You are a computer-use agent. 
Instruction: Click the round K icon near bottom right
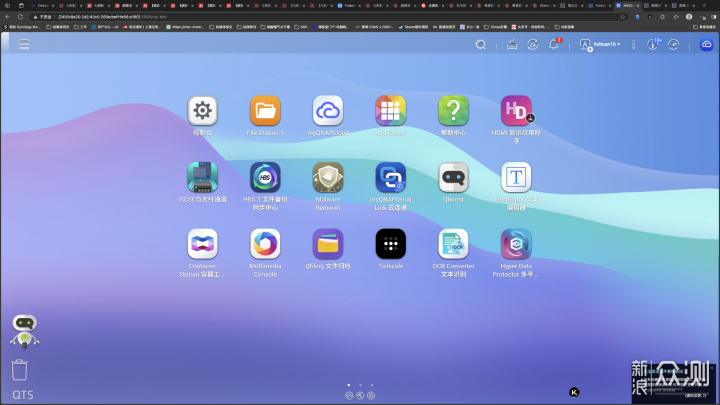point(574,392)
